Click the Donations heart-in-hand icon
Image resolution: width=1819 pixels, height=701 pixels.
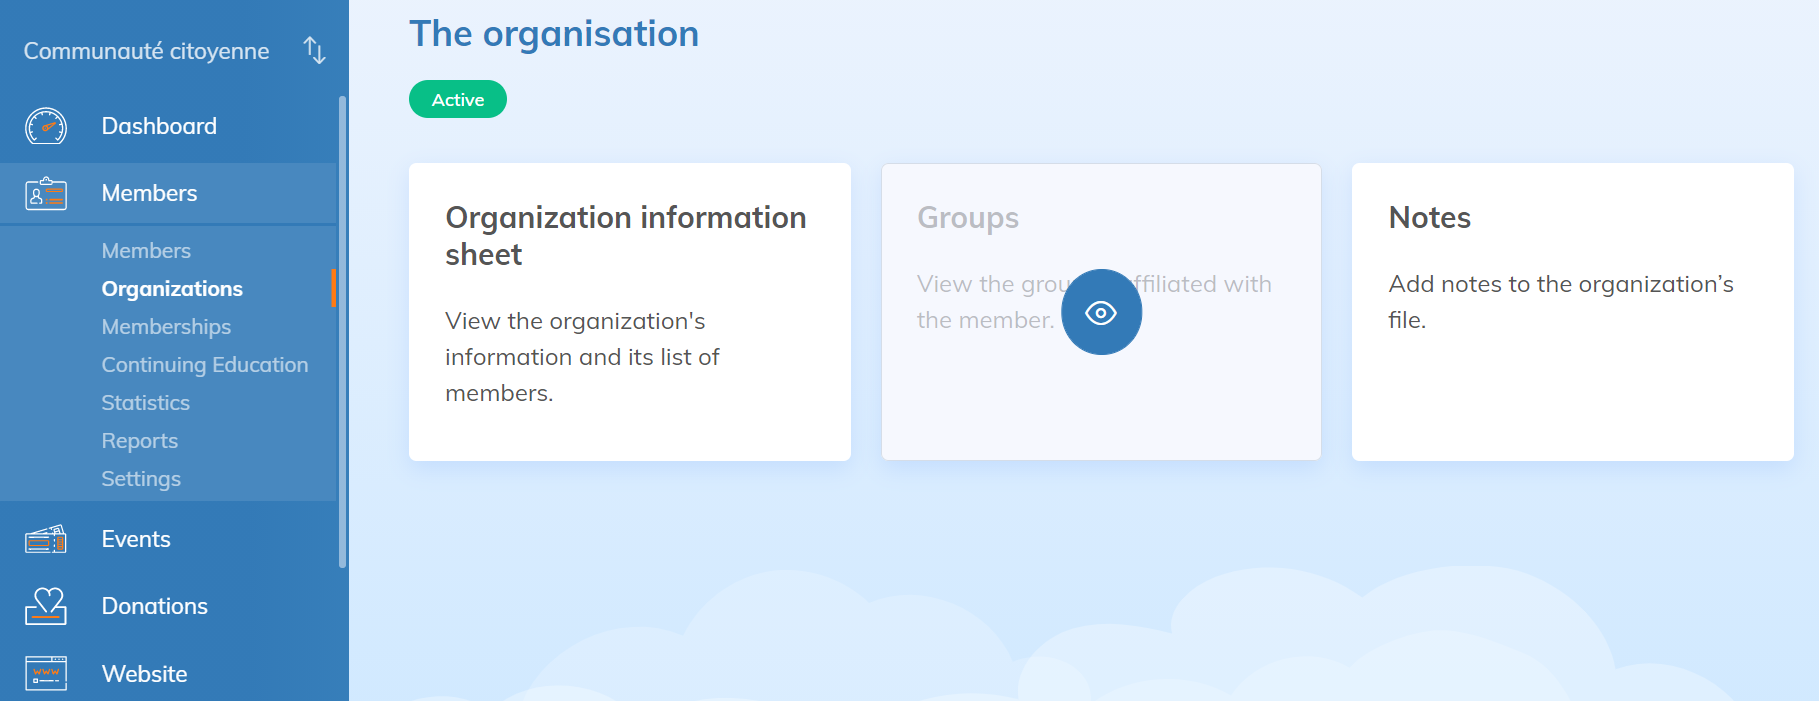[46, 607]
